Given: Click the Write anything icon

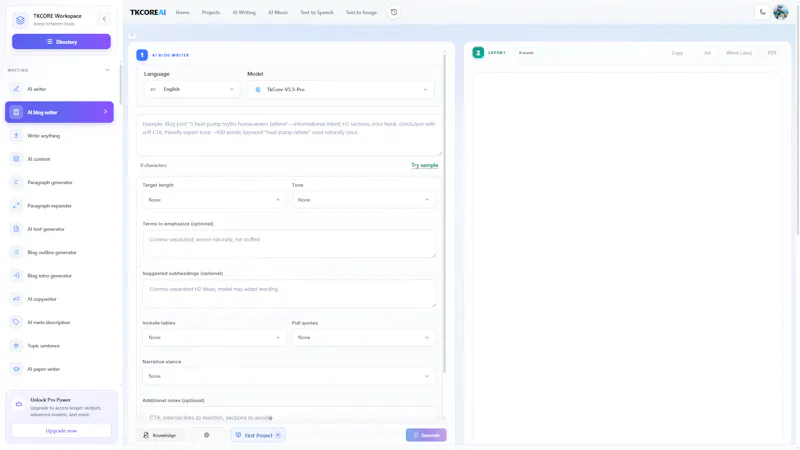Looking at the screenshot, I should 16,136.
